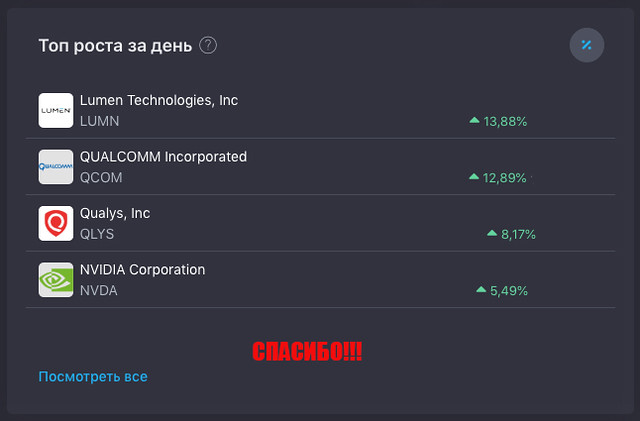Click the Топ роста за день heading
This screenshot has height=421, width=640.
[x=115, y=45]
